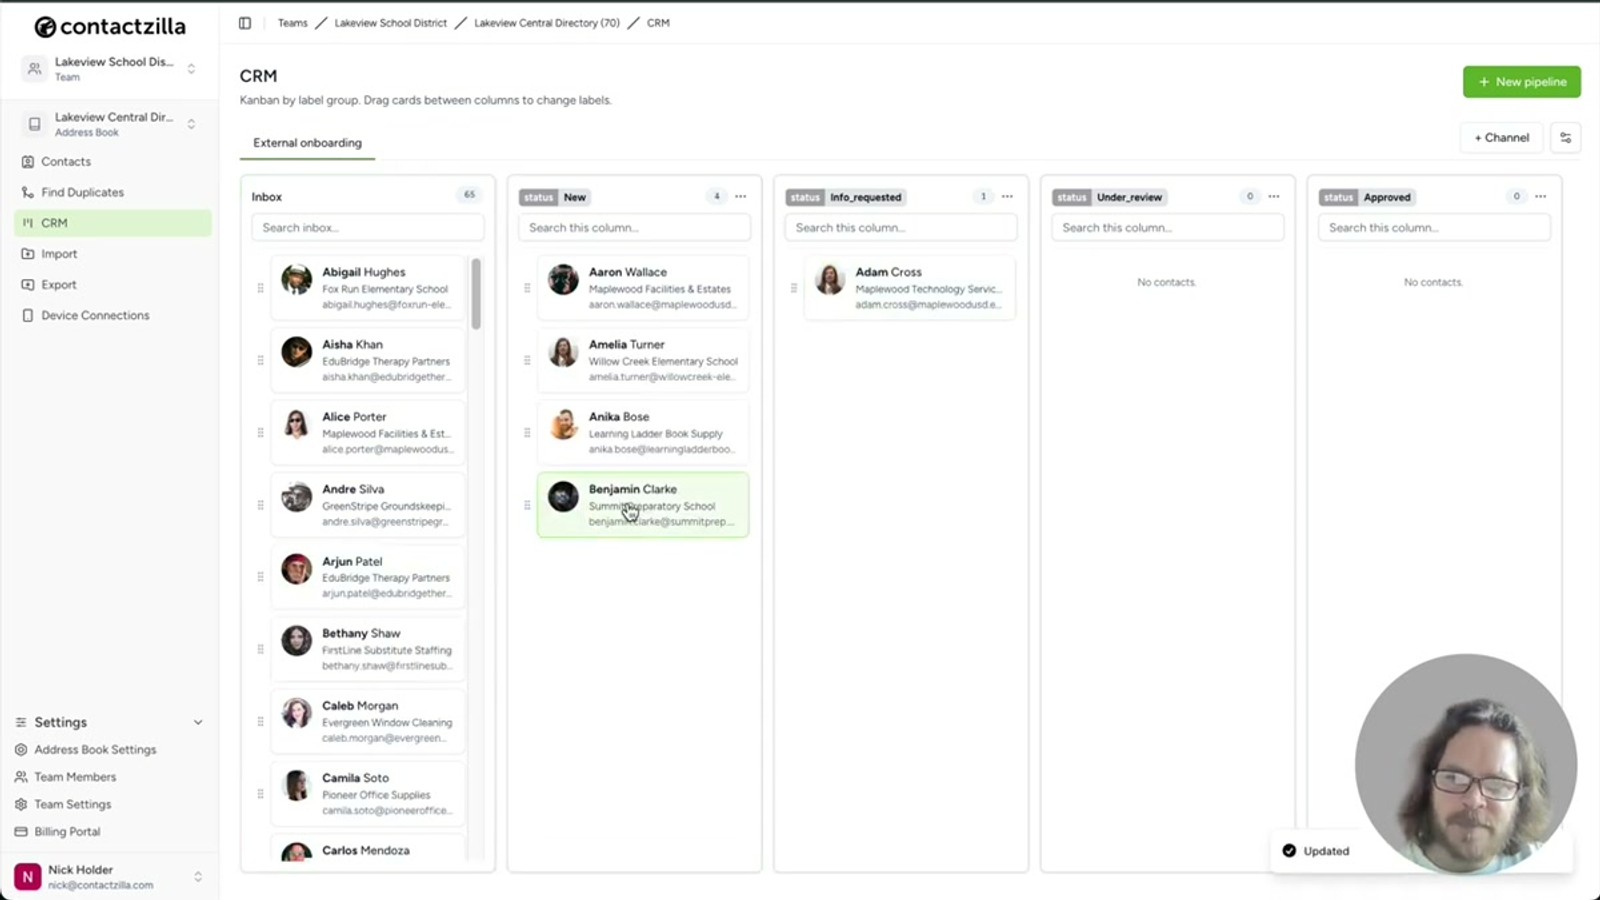Viewport: 1600px width, 900px height.
Task: Open Team Settings
Action: (72, 804)
